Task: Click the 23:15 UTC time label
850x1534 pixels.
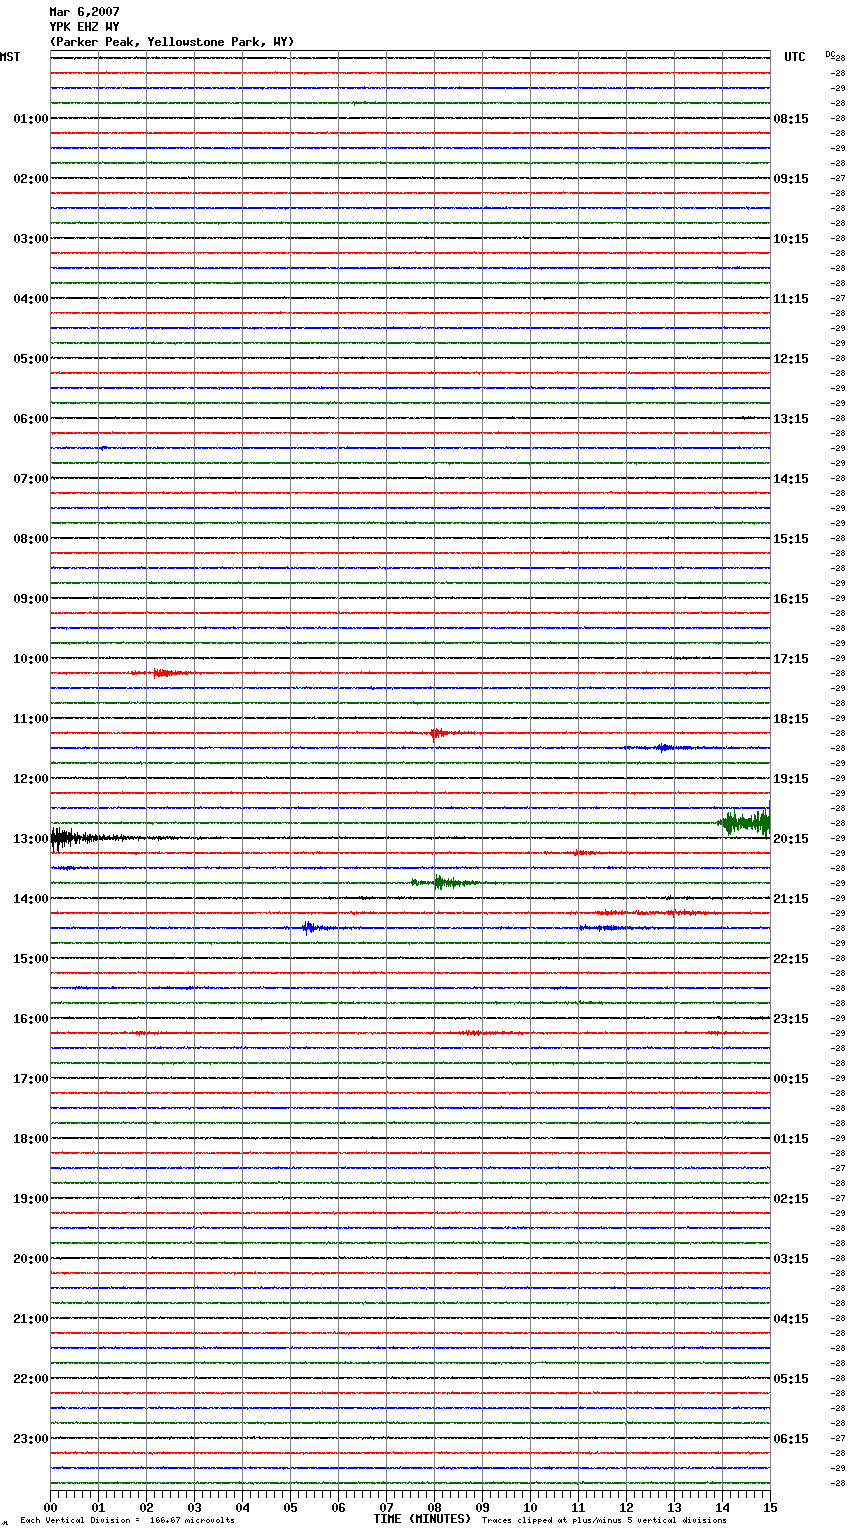Action: (791, 1019)
